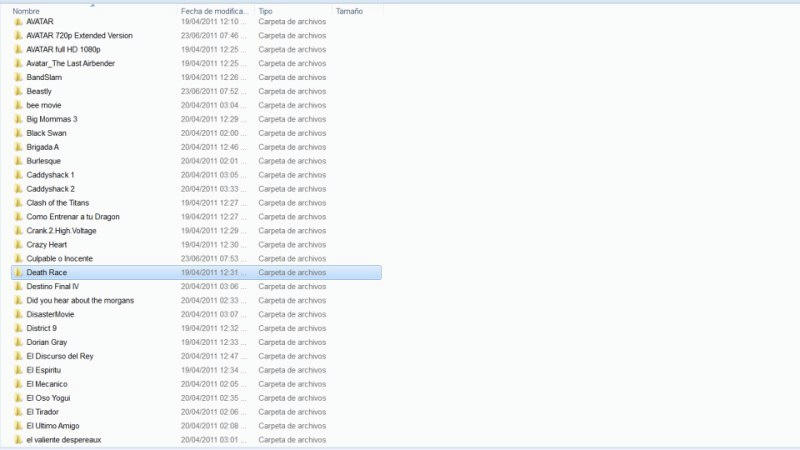Select the Dorian Gray folder icon

pyautogui.click(x=18, y=342)
